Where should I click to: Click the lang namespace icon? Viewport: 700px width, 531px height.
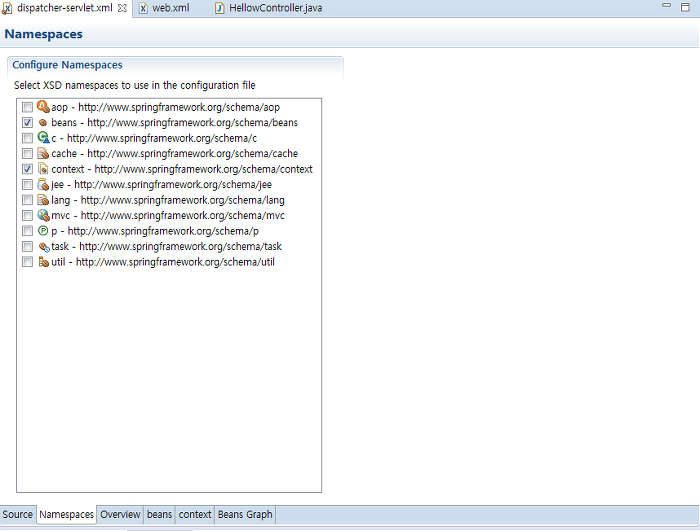[43, 200]
